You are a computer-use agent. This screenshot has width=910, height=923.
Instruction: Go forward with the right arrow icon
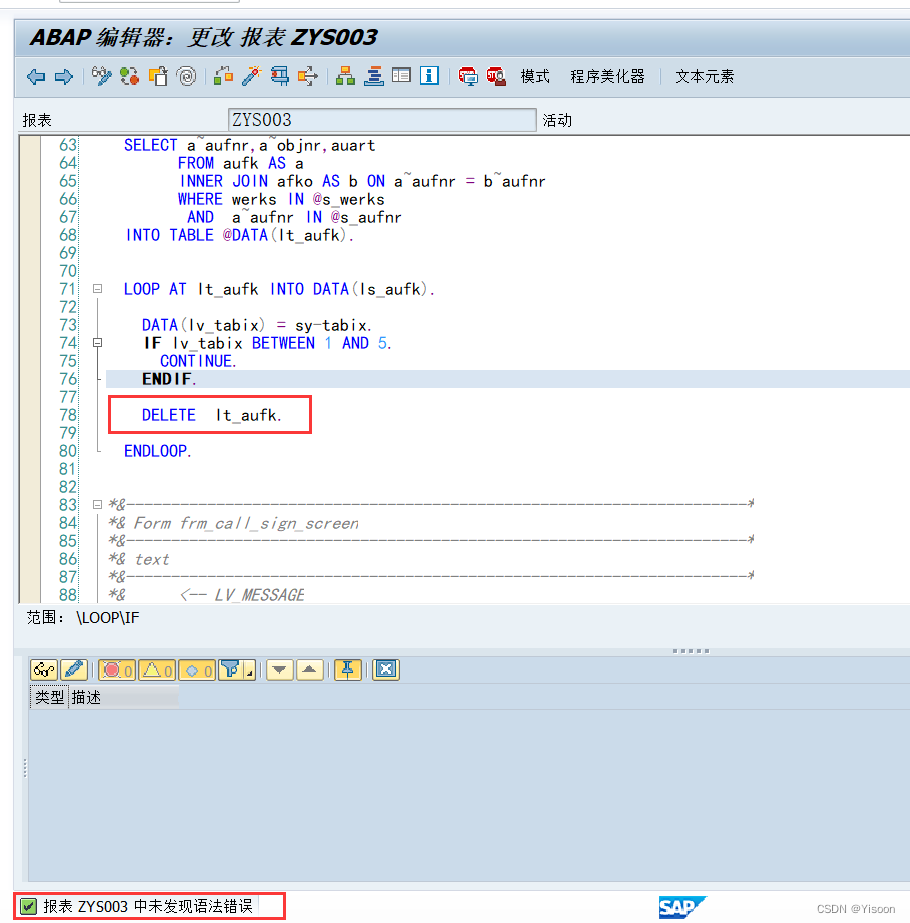[x=64, y=77]
